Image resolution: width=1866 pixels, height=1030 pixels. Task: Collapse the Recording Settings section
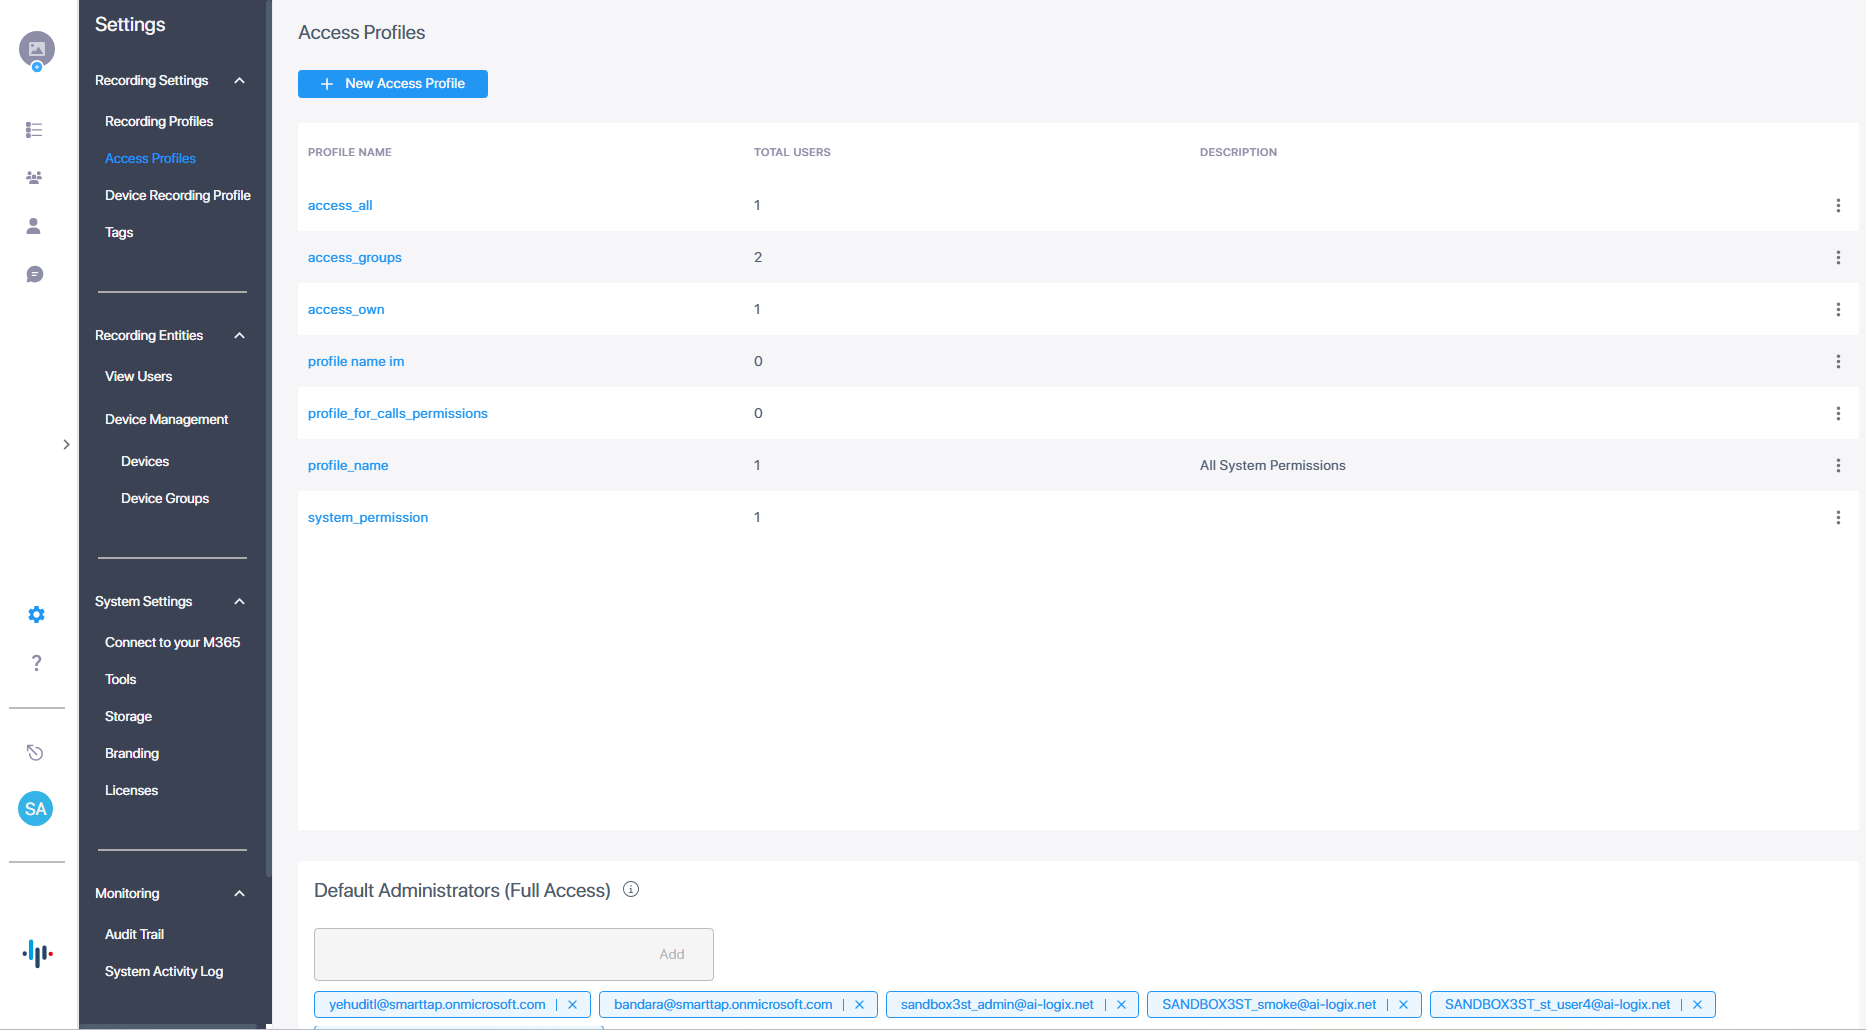[x=240, y=81]
